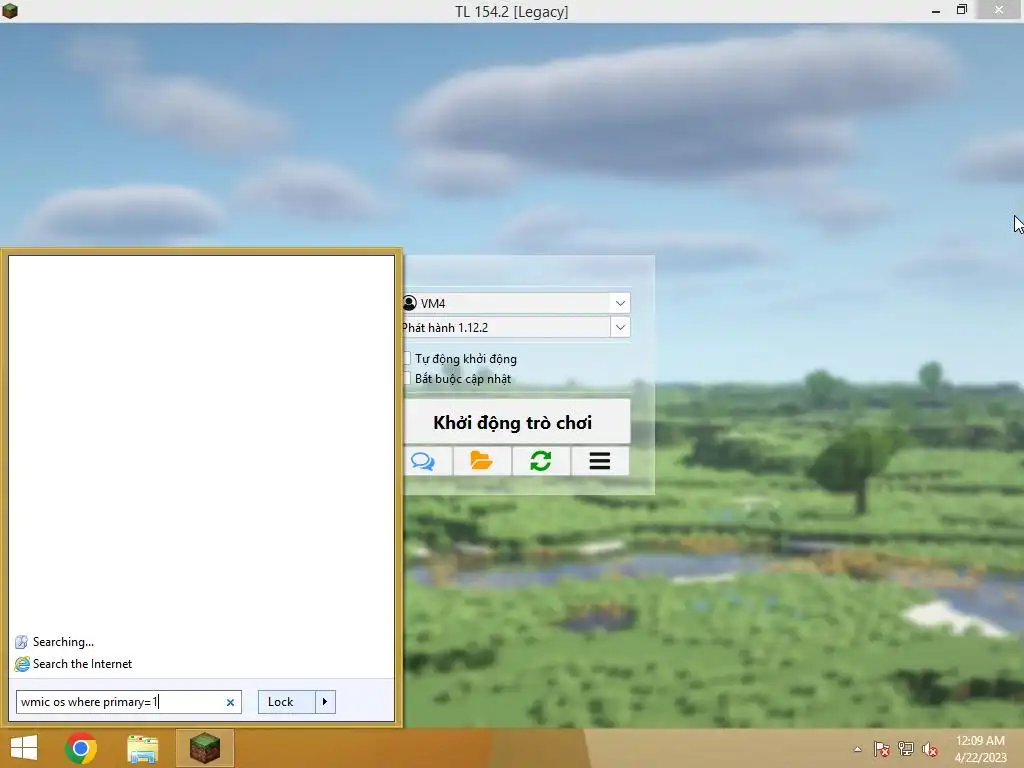The height and width of the screenshot is (768, 1024).
Task: Open the game folder icon button
Action: (482, 461)
